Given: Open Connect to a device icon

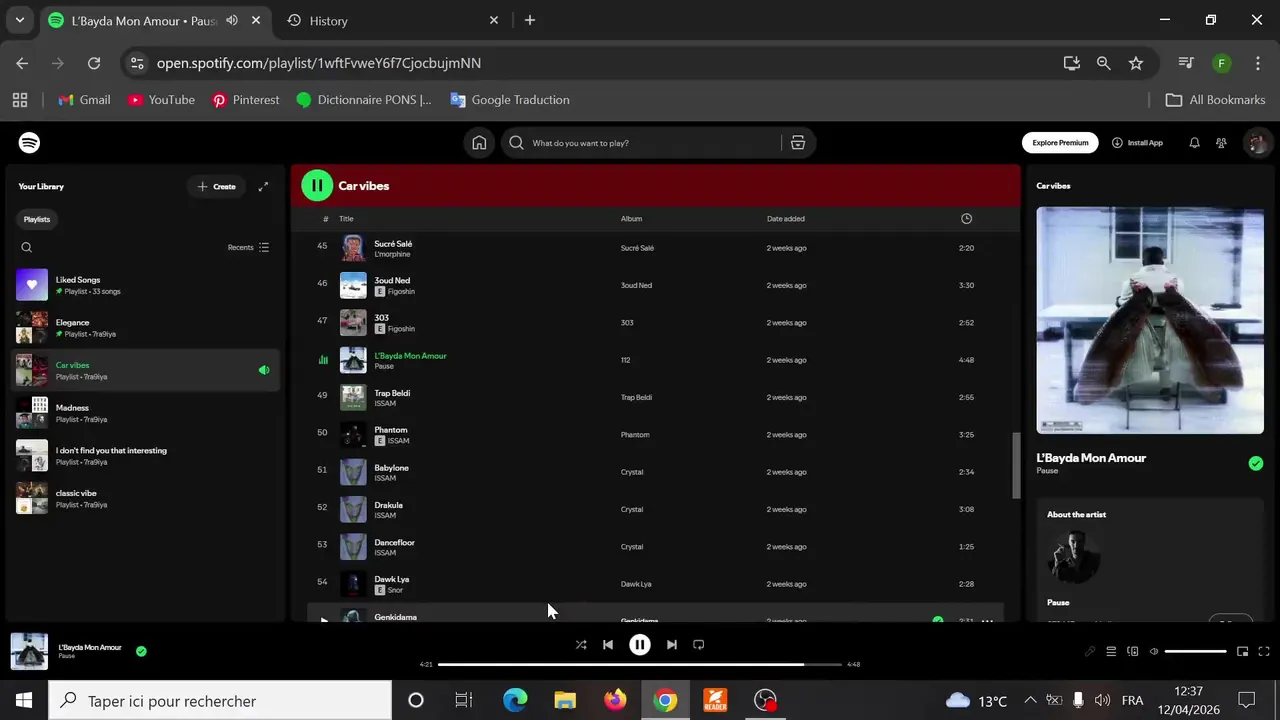Looking at the screenshot, I should click(1133, 652).
